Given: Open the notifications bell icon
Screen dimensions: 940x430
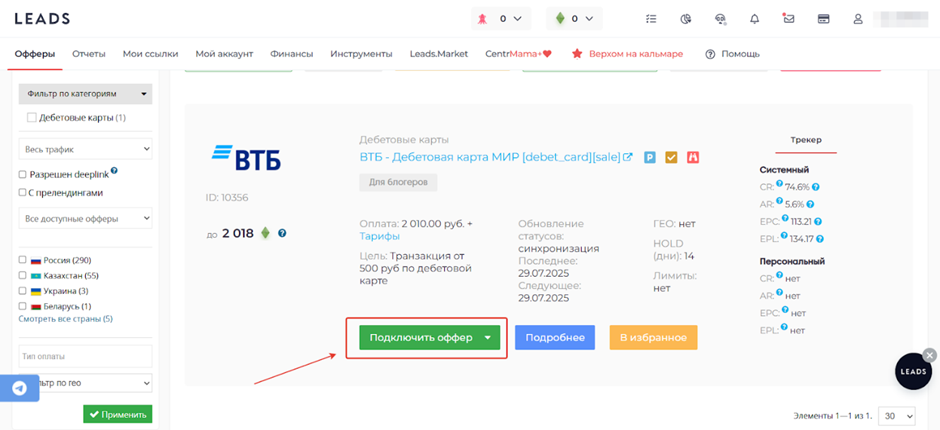Looking at the screenshot, I should pyautogui.click(x=755, y=19).
